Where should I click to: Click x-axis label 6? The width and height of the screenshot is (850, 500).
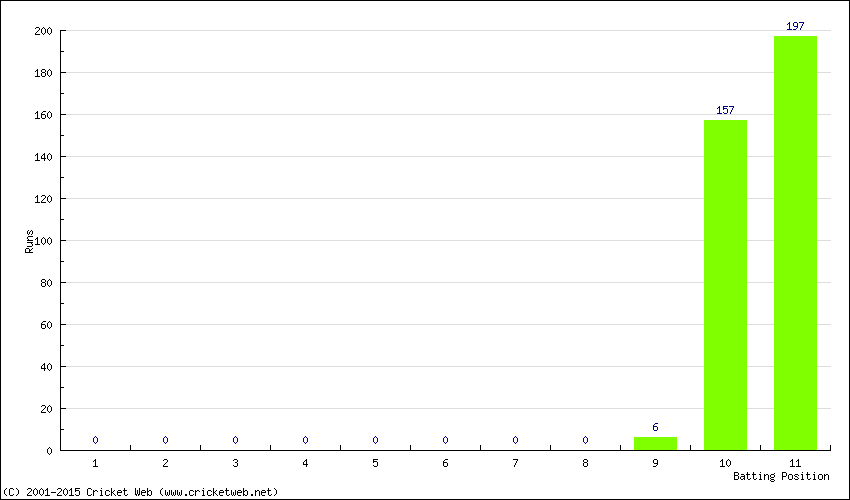click(445, 463)
